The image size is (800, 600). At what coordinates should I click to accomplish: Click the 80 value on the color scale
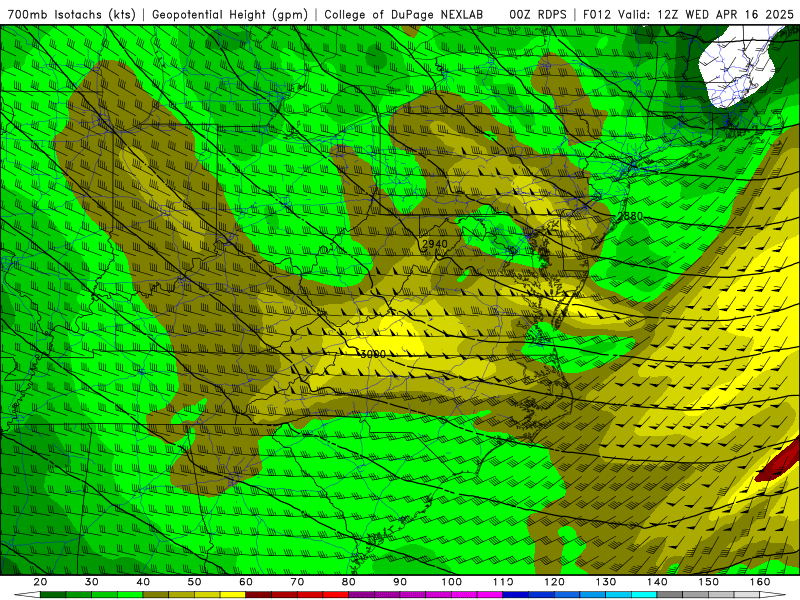click(348, 582)
